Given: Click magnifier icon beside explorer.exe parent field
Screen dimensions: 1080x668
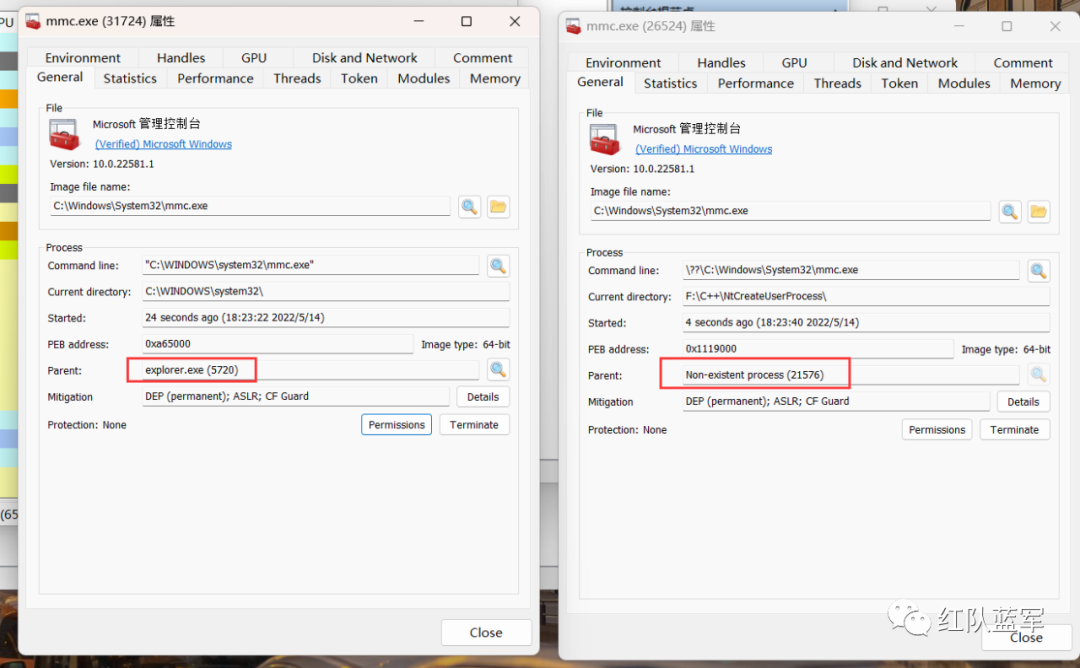Looking at the screenshot, I should [498, 370].
